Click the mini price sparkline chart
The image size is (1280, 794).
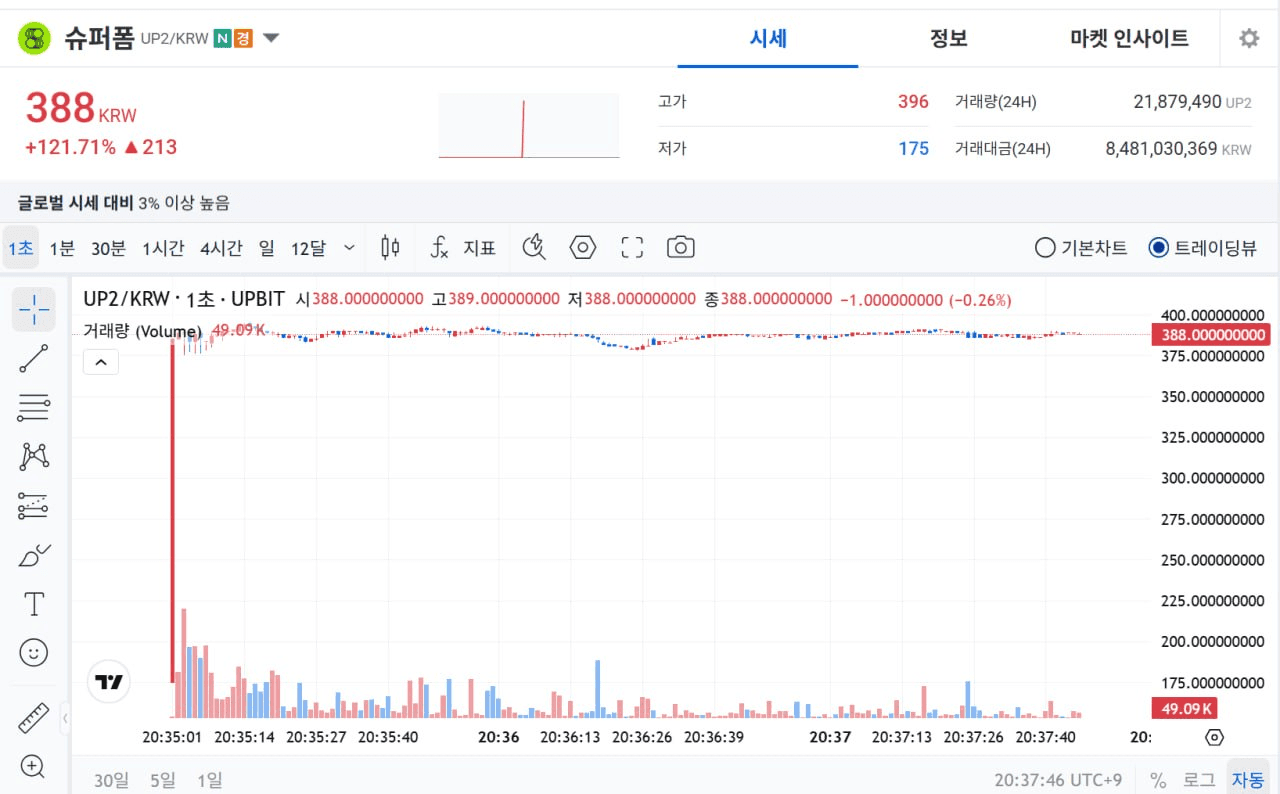529,126
